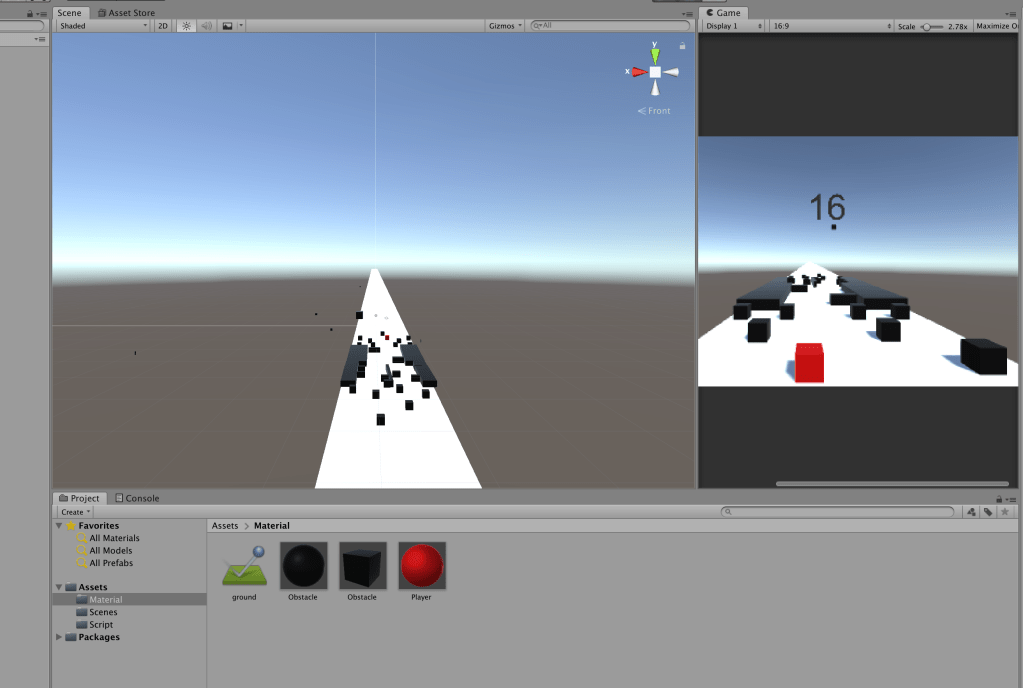Open the Gizmos dropdown
1023x688 pixels.
click(x=505, y=26)
